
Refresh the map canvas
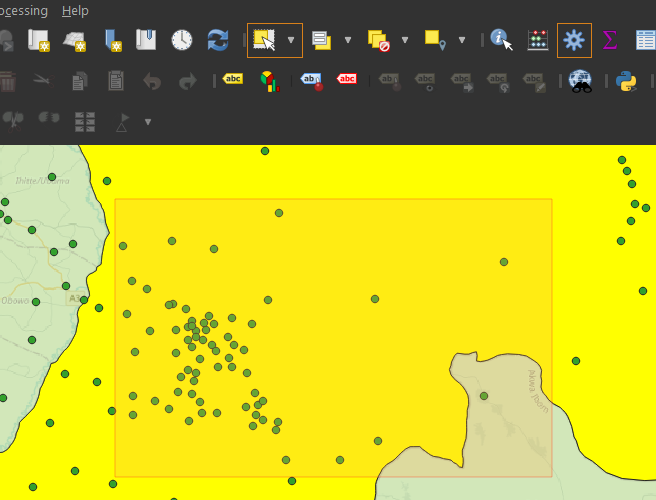click(218, 40)
